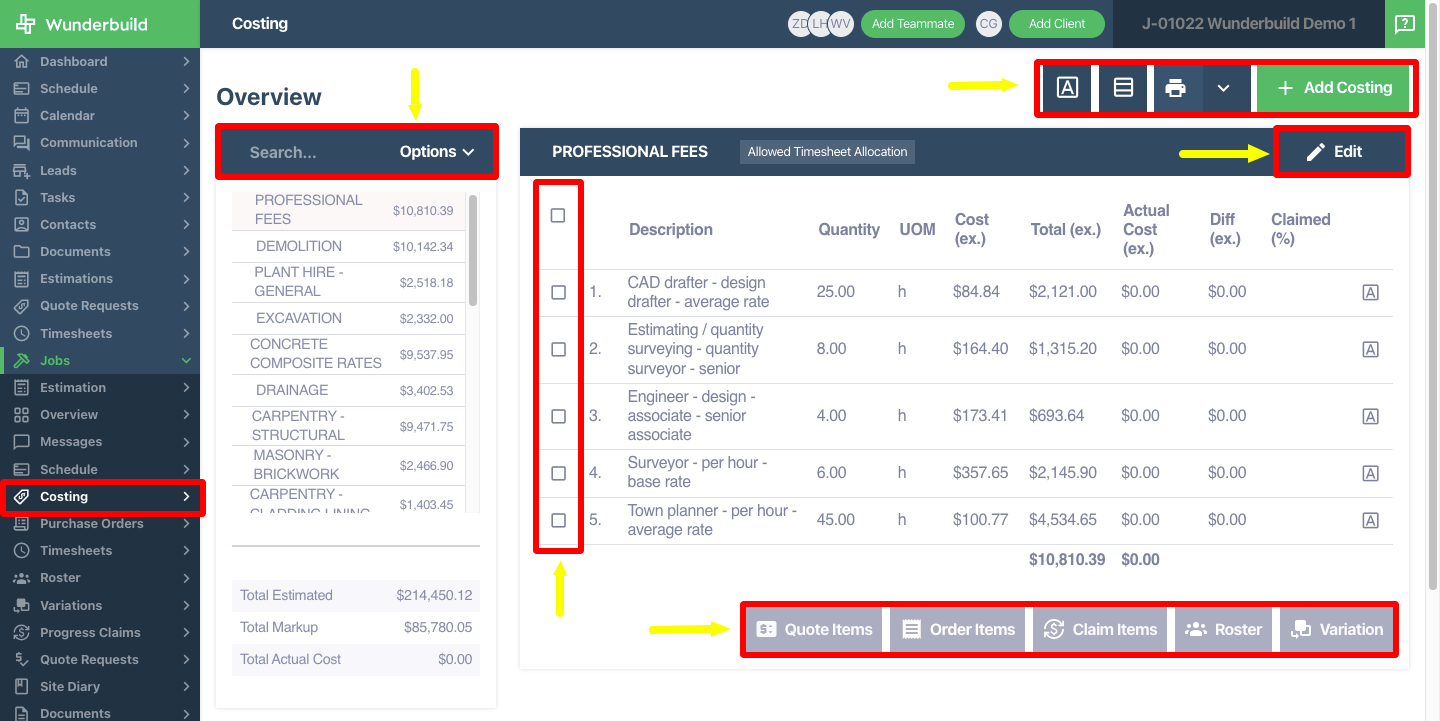Click the Variation button
Screen dimensions: 1440x721
(1337, 629)
